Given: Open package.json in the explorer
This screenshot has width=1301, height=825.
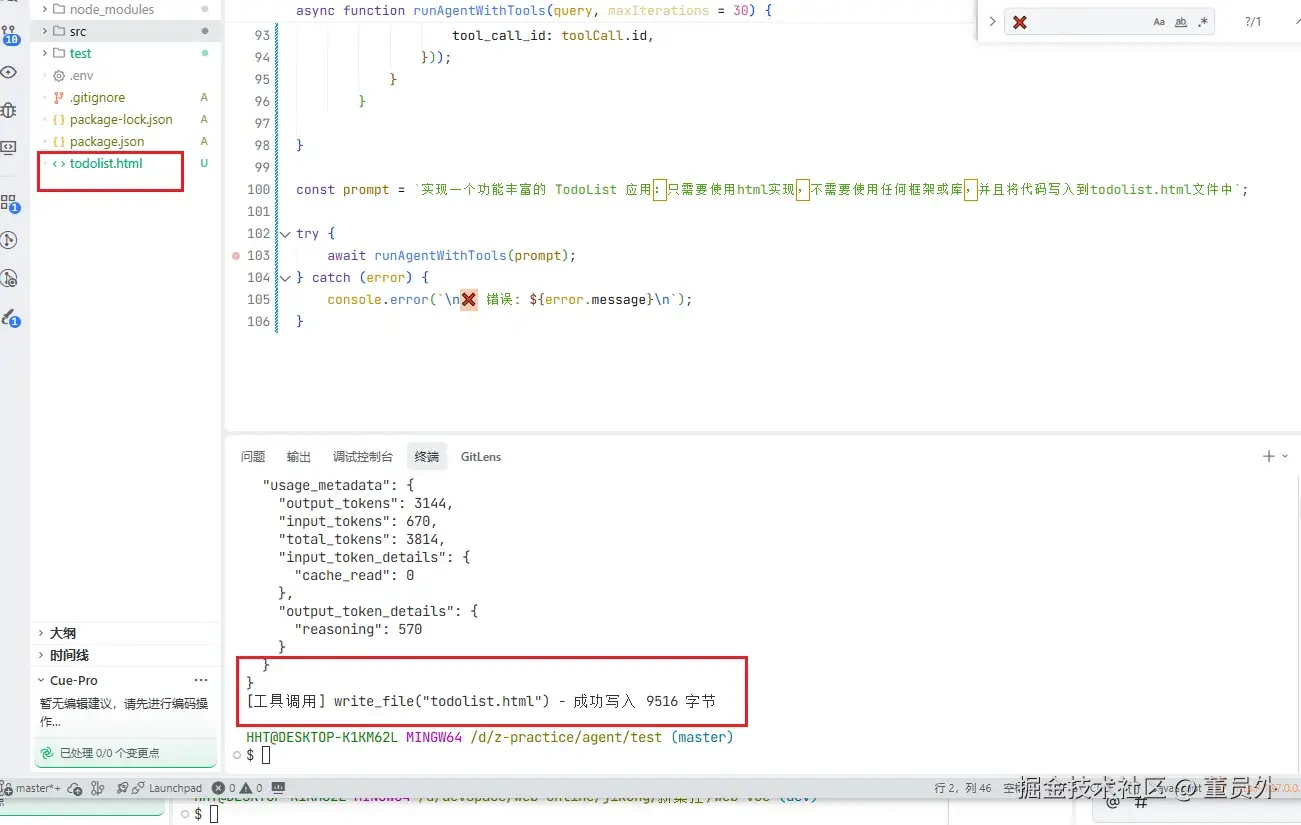Looking at the screenshot, I should tap(107, 142).
